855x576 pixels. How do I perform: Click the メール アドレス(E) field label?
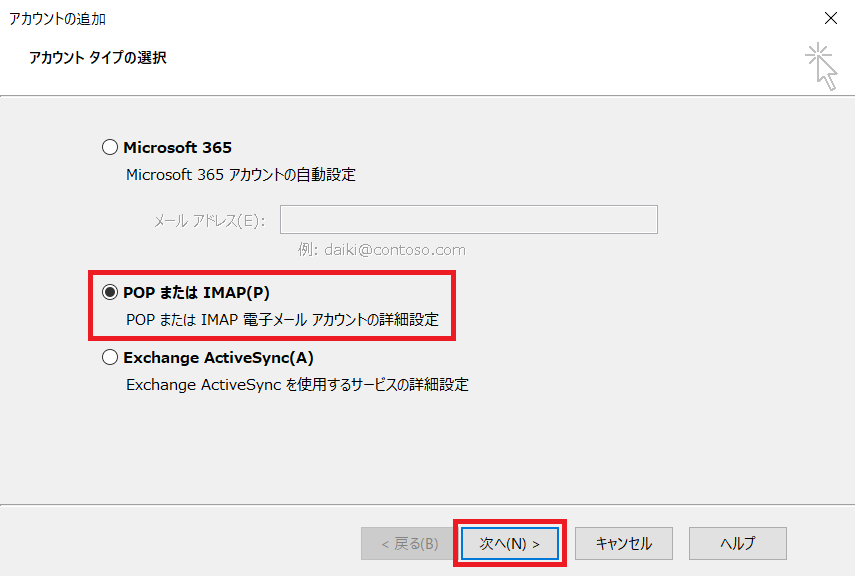tap(209, 221)
